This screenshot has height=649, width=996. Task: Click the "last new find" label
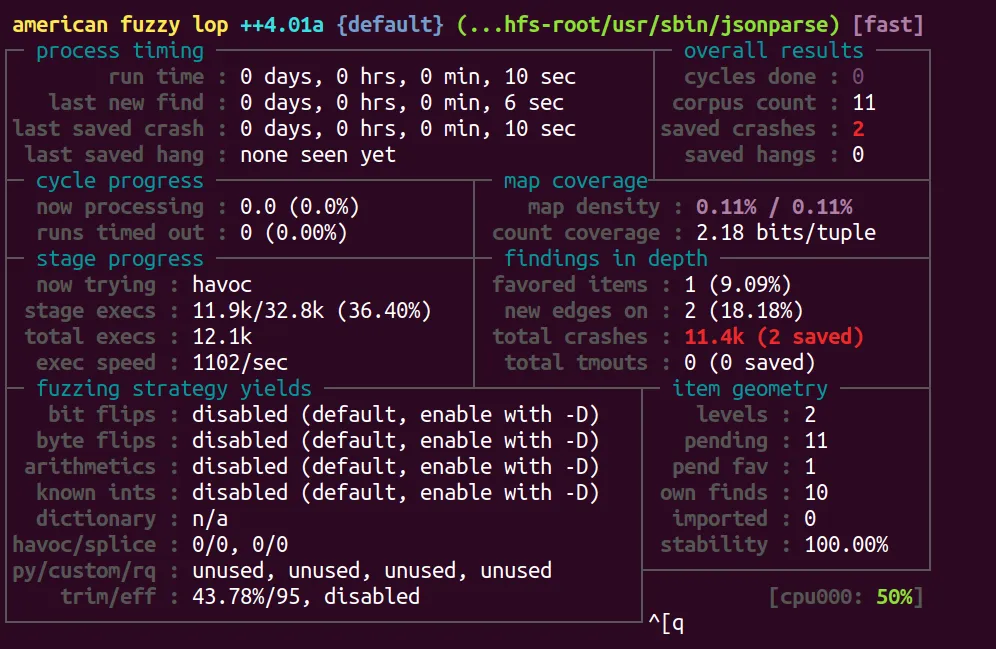tap(126, 103)
